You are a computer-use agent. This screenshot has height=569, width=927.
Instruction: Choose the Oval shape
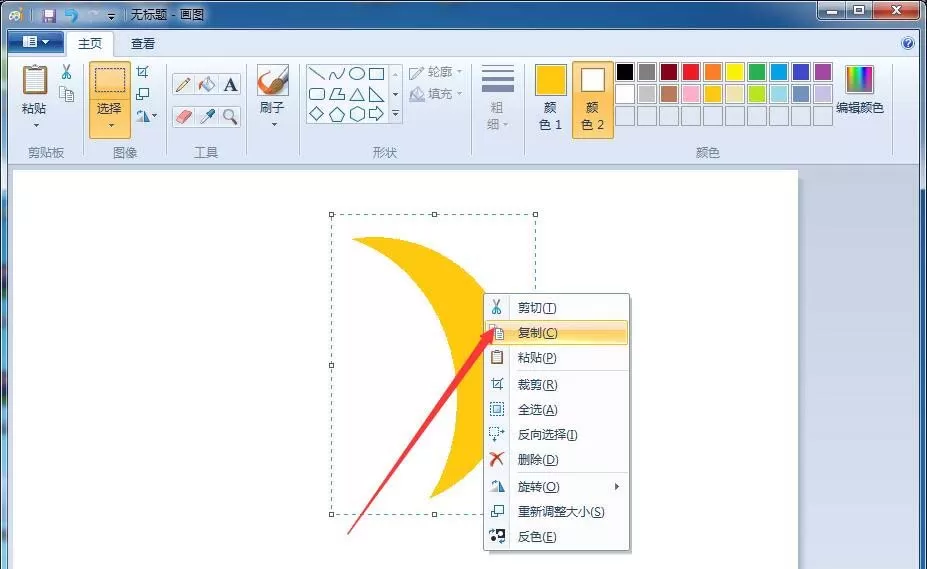[x=356, y=74]
